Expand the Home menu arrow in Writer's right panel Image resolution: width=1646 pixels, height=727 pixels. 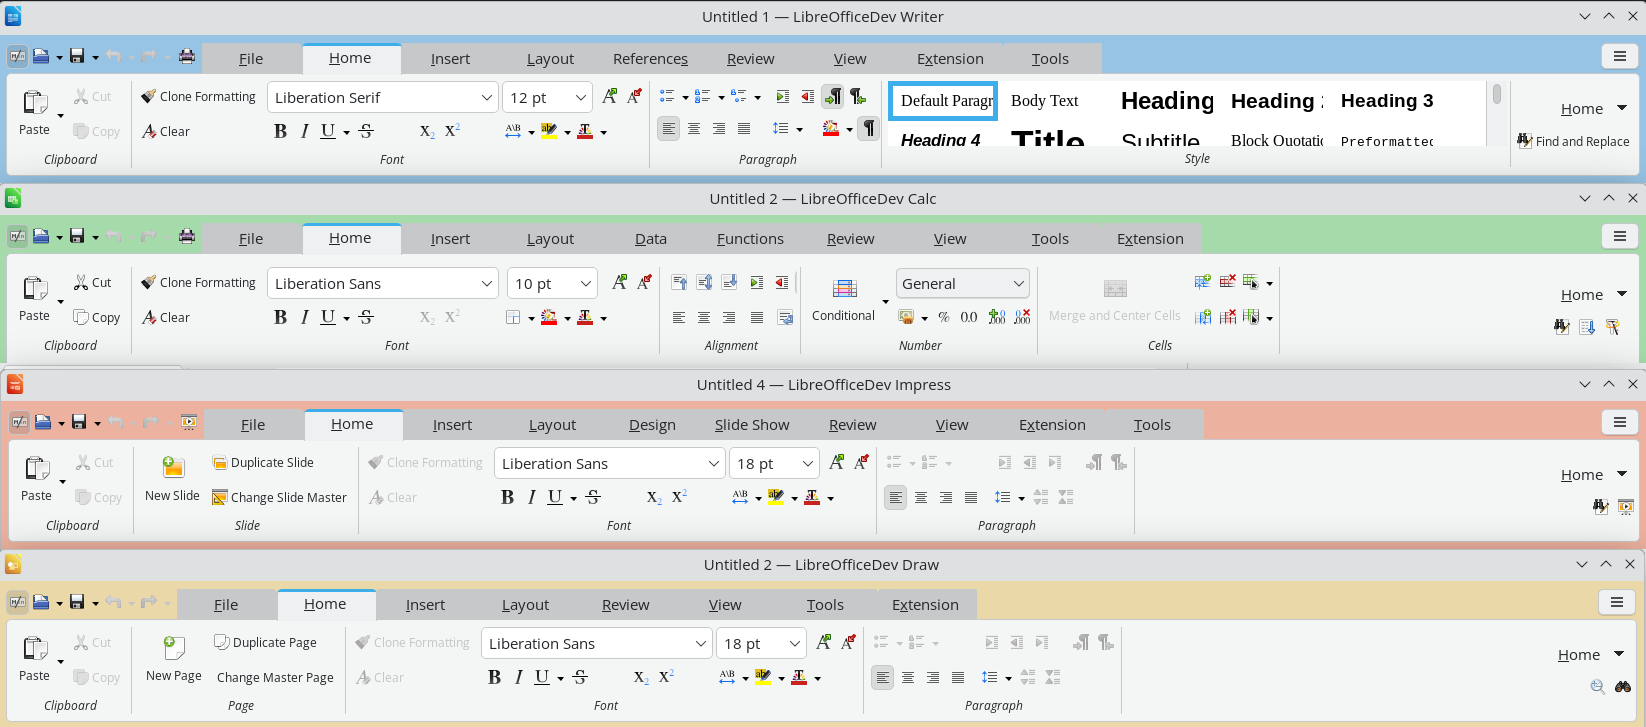(1622, 108)
